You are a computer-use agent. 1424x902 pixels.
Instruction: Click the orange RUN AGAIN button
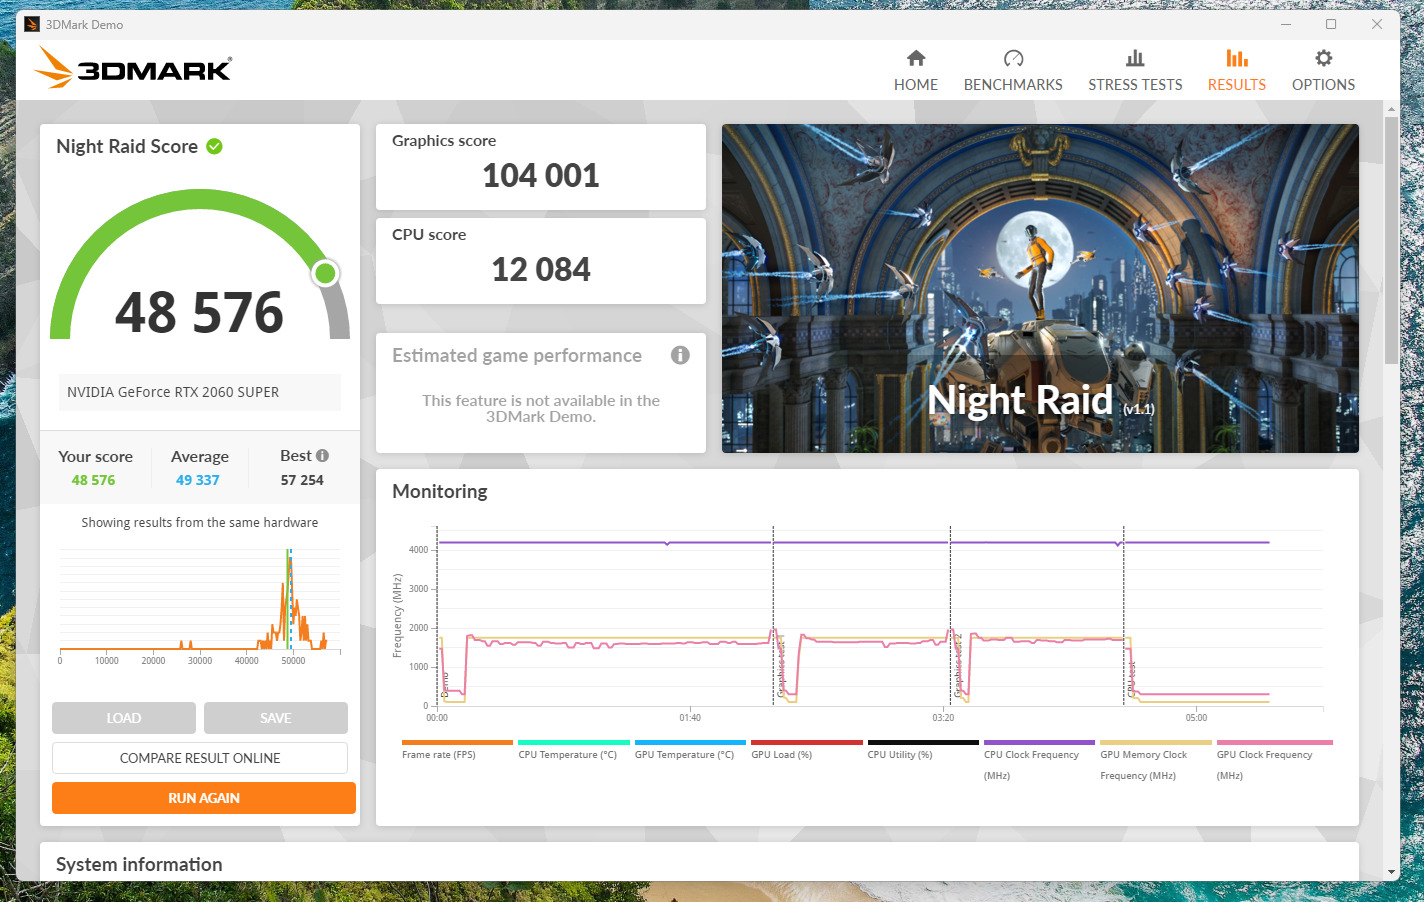click(204, 798)
